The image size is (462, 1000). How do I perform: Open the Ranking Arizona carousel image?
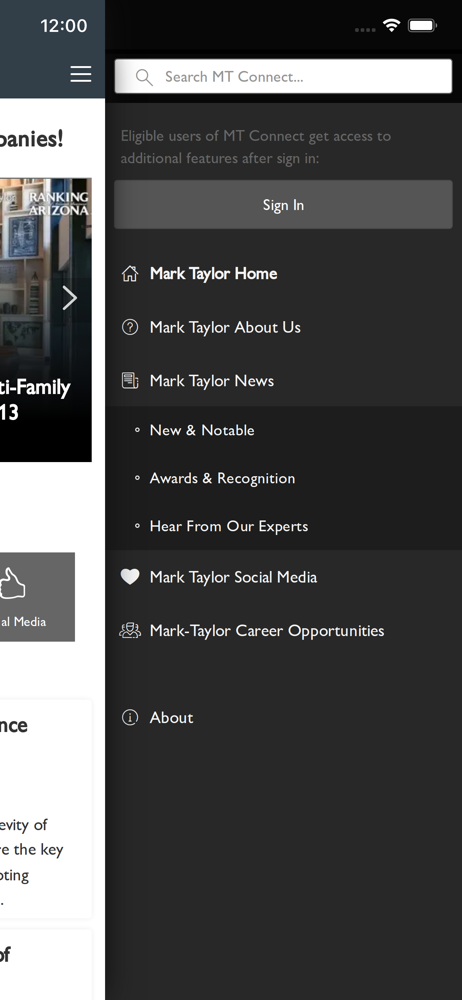[45, 320]
